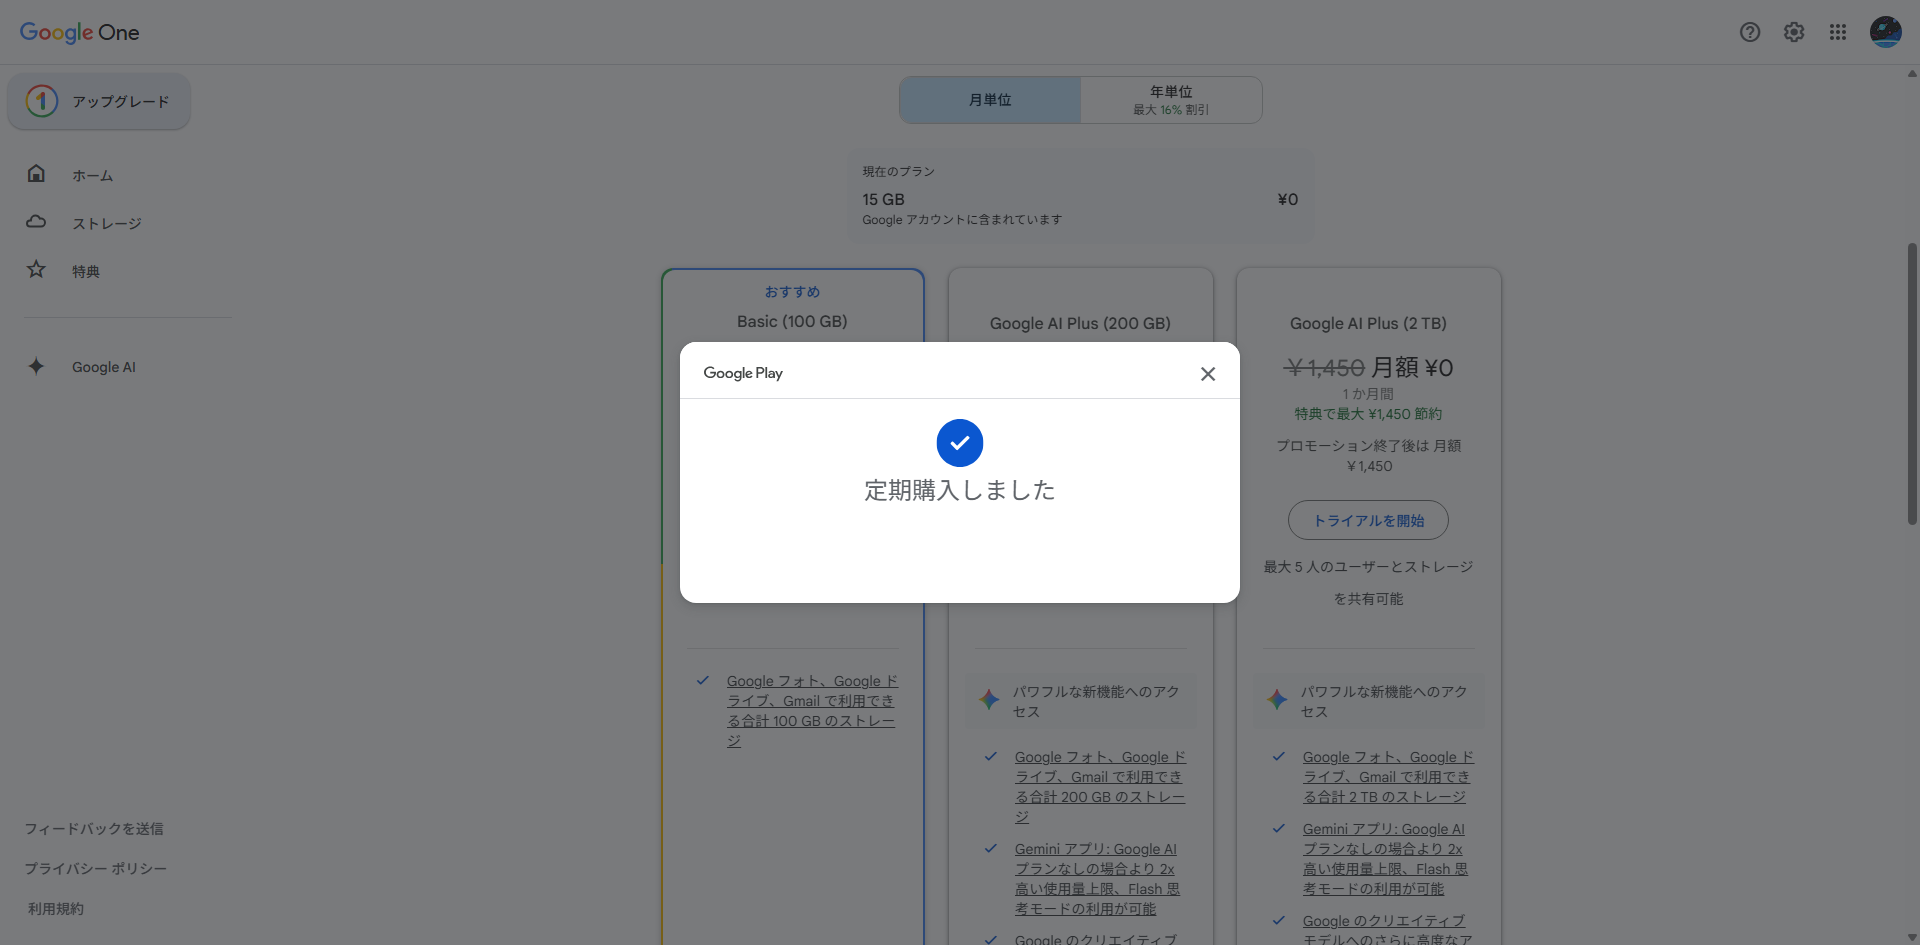Image resolution: width=1920 pixels, height=945 pixels.
Task: Close the Google Play dialog with X
Action: click(x=1208, y=374)
